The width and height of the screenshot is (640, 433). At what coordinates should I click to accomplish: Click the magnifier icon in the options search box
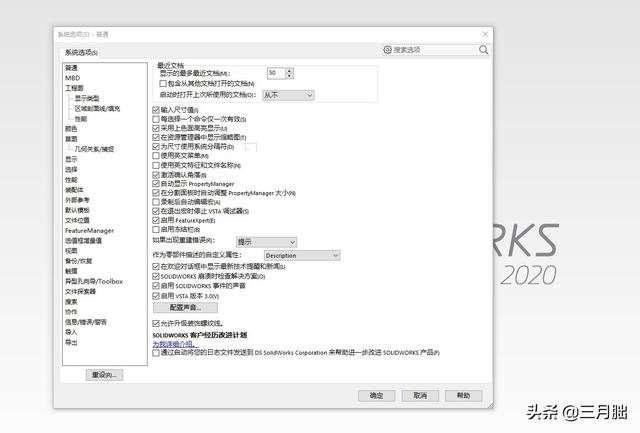483,50
